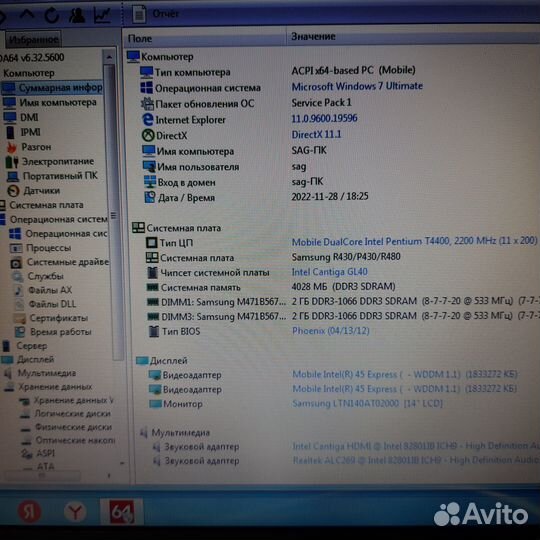The height and width of the screenshot is (540, 540).
Task: Select the DIMM1: Samsung row
Action: tap(342, 302)
